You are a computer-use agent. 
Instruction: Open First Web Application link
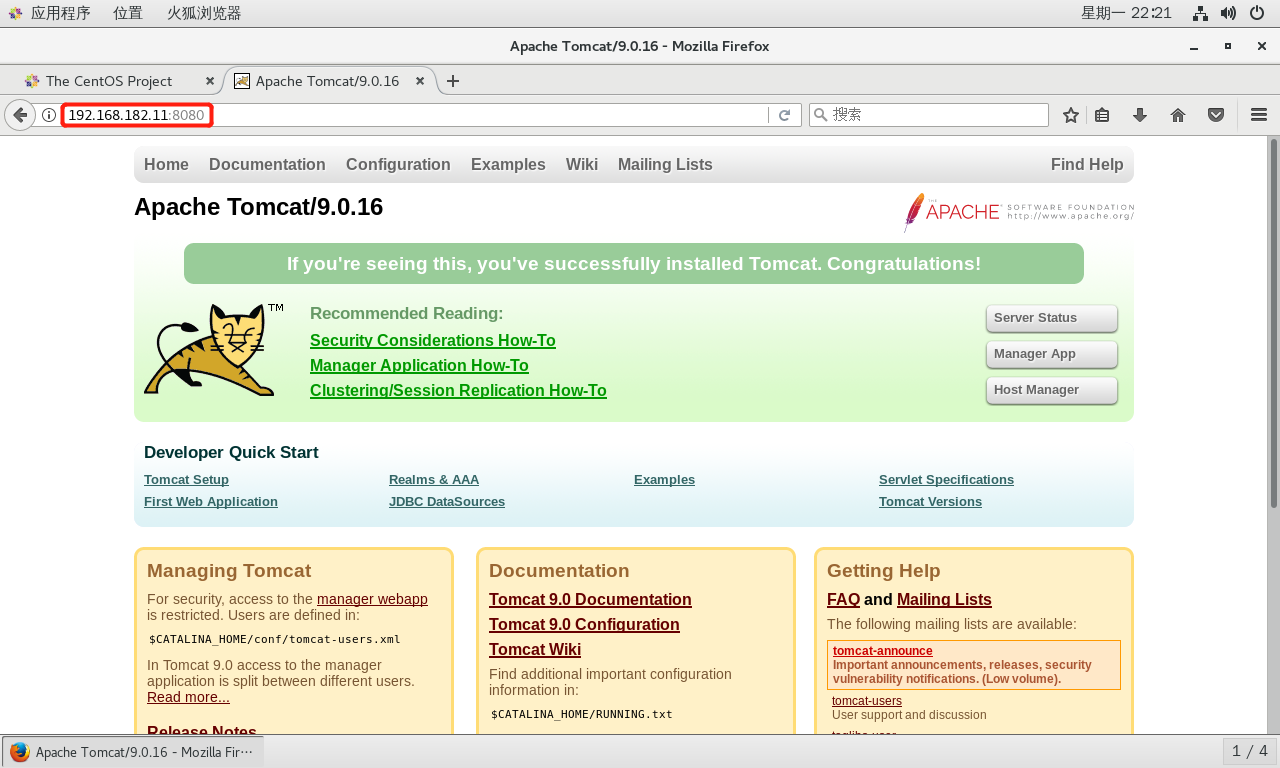(211, 502)
